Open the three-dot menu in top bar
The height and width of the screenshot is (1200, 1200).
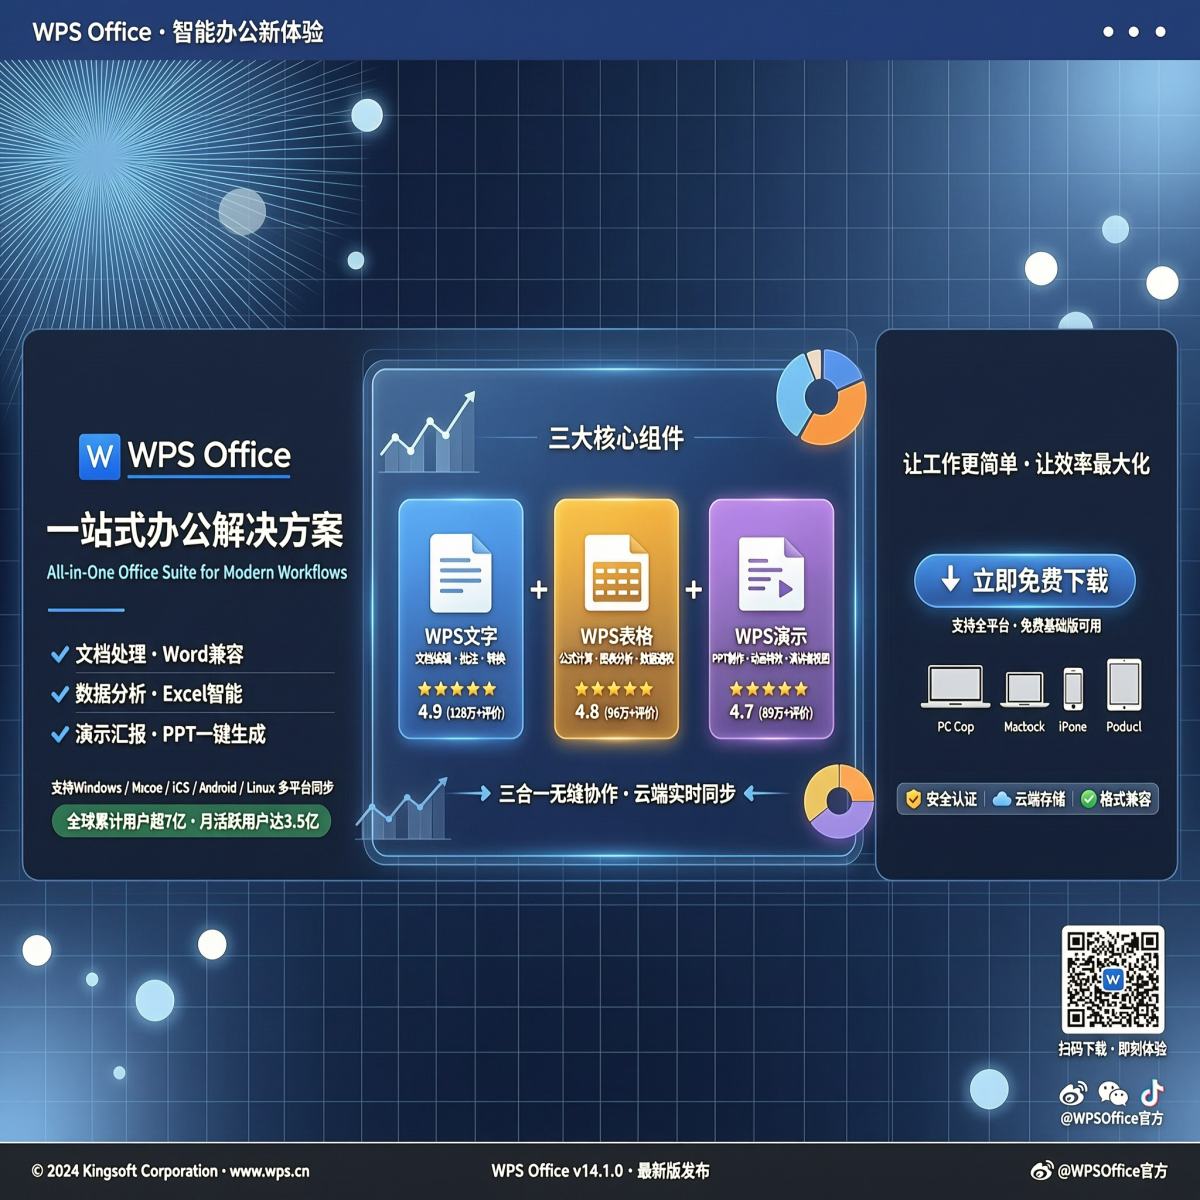(x=1134, y=32)
